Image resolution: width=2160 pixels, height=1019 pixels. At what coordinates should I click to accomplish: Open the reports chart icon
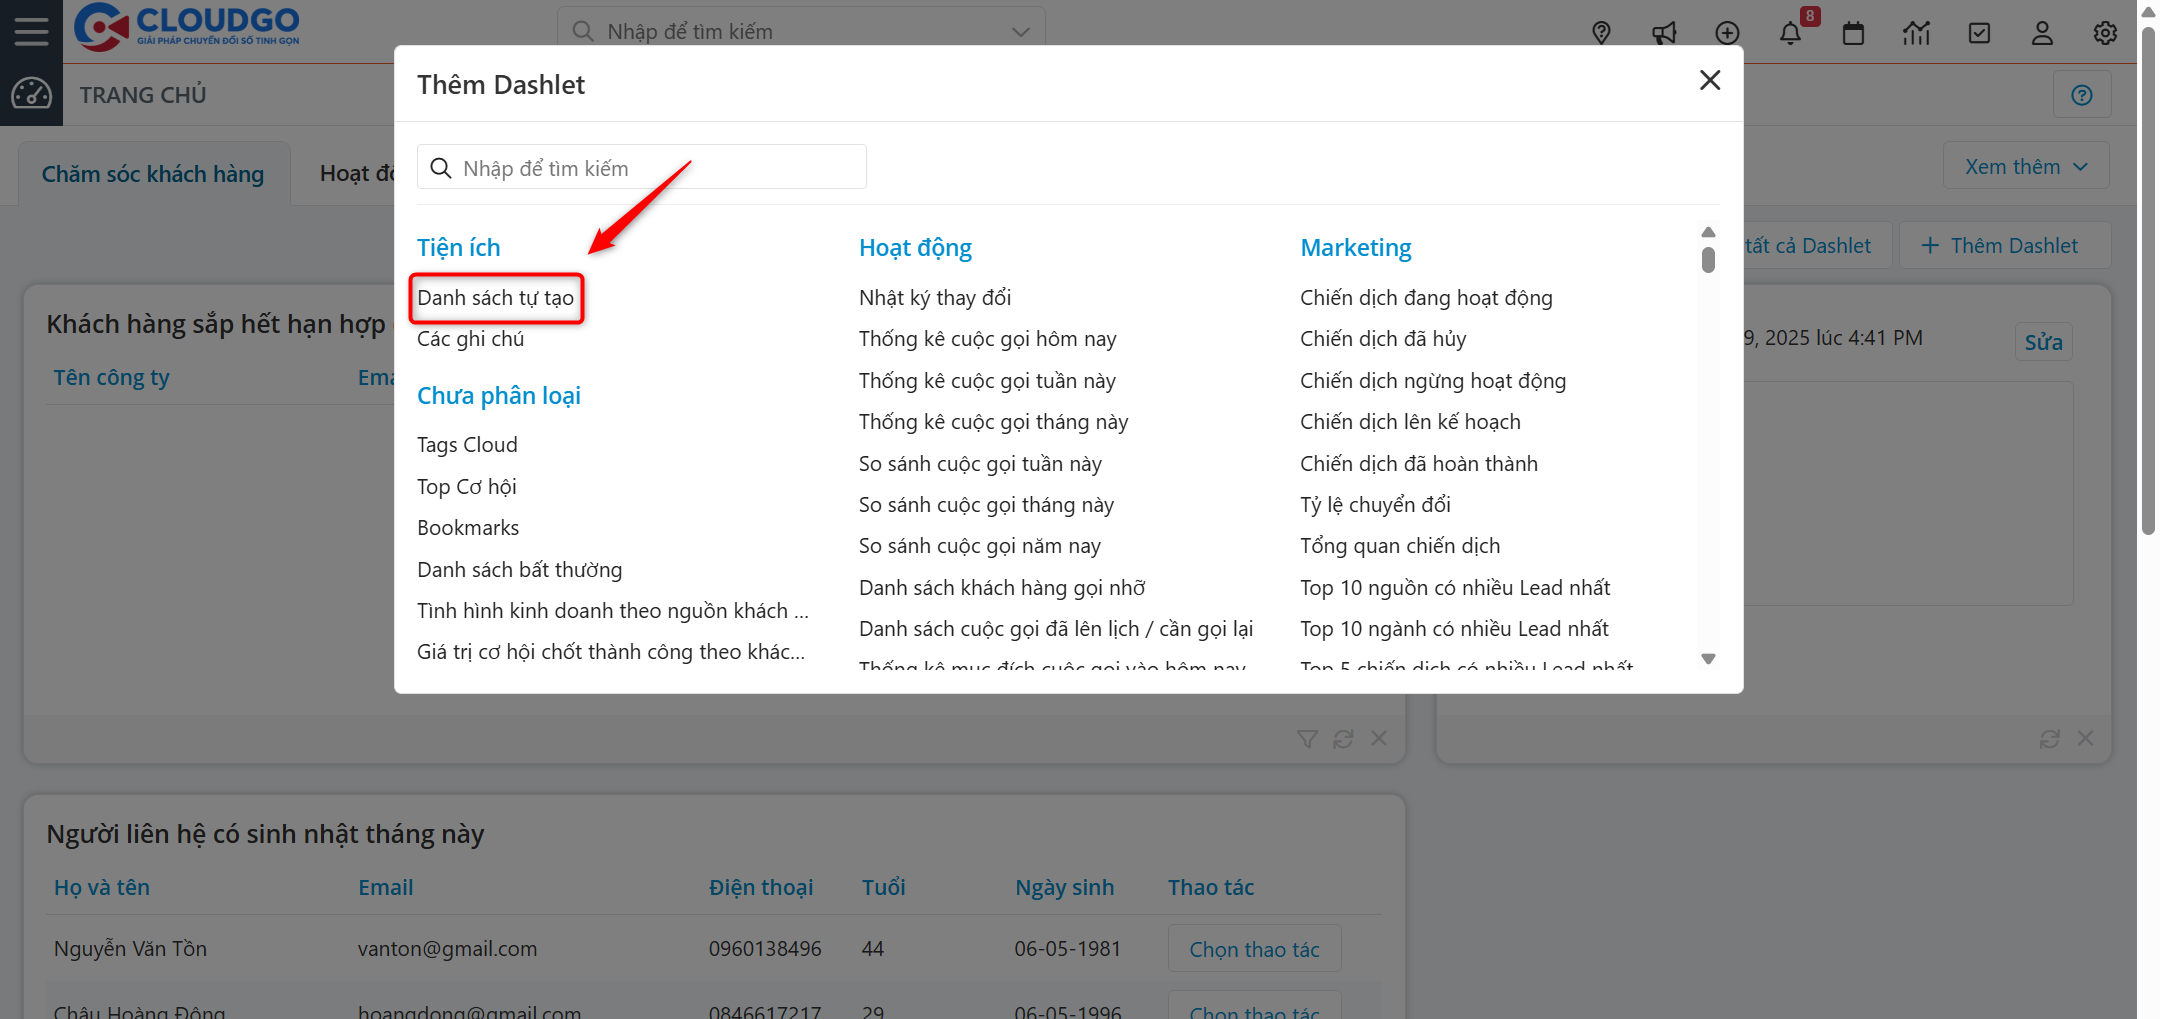(x=1916, y=33)
